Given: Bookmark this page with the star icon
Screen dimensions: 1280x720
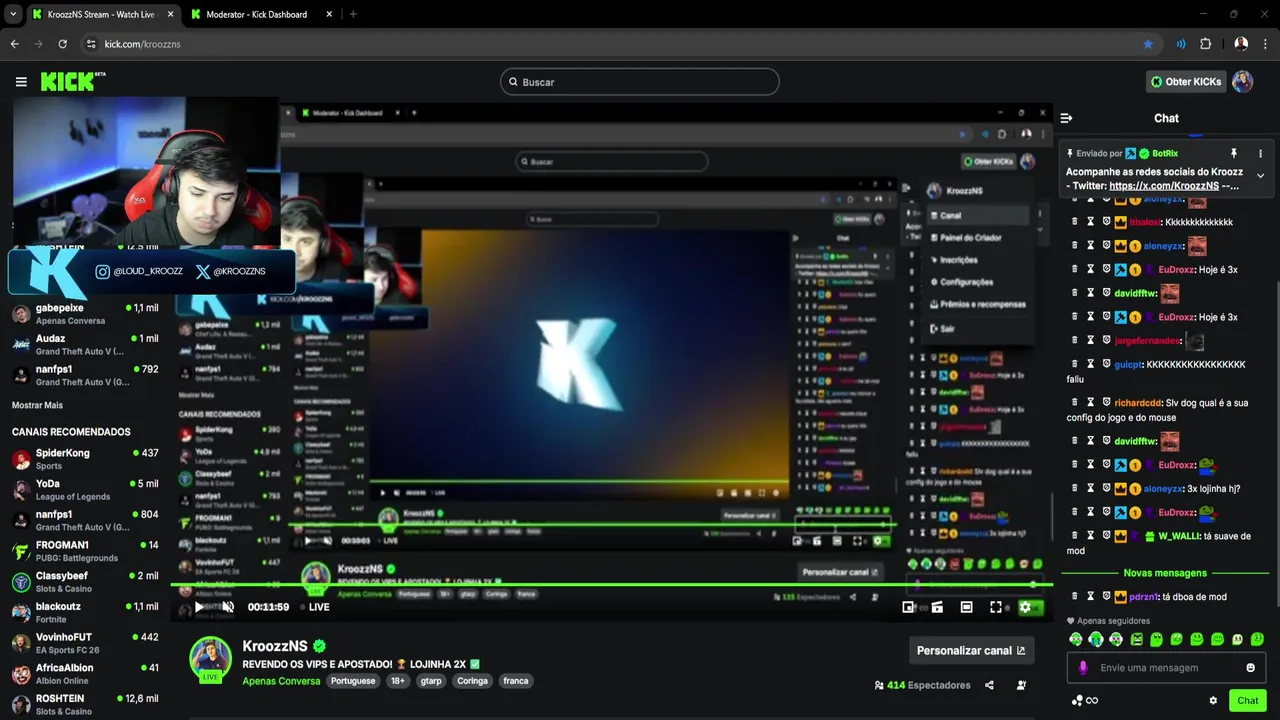Looking at the screenshot, I should click(x=1148, y=44).
